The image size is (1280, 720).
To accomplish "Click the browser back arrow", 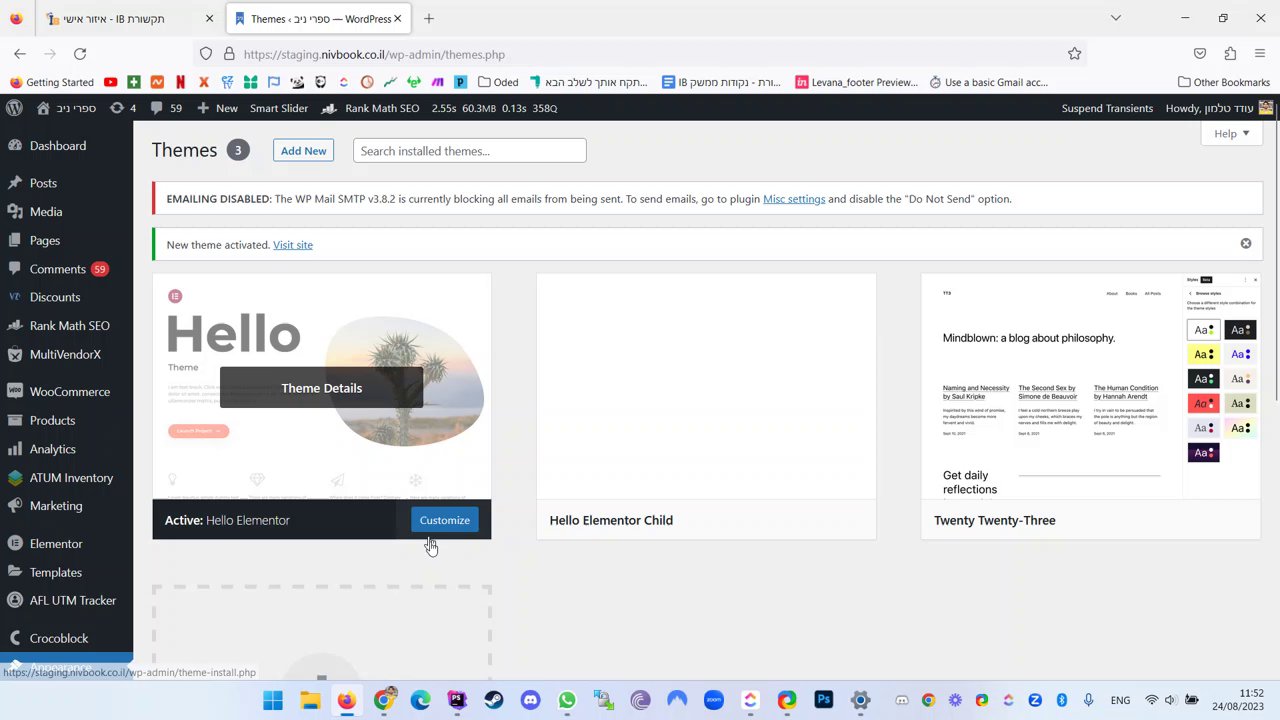I will (x=20, y=54).
